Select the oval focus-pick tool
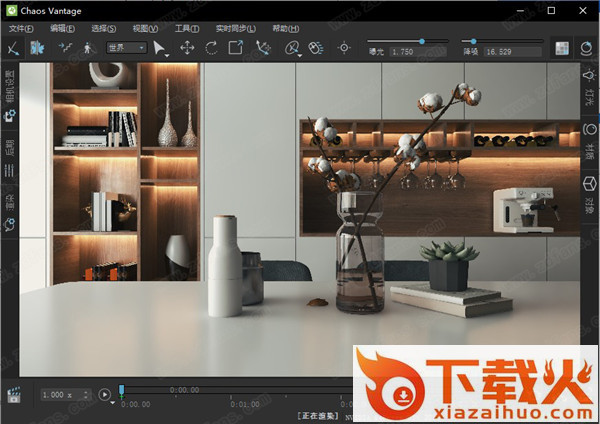Image resolution: width=600 pixels, height=424 pixels. pyautogui.click(x=292, y=48)
